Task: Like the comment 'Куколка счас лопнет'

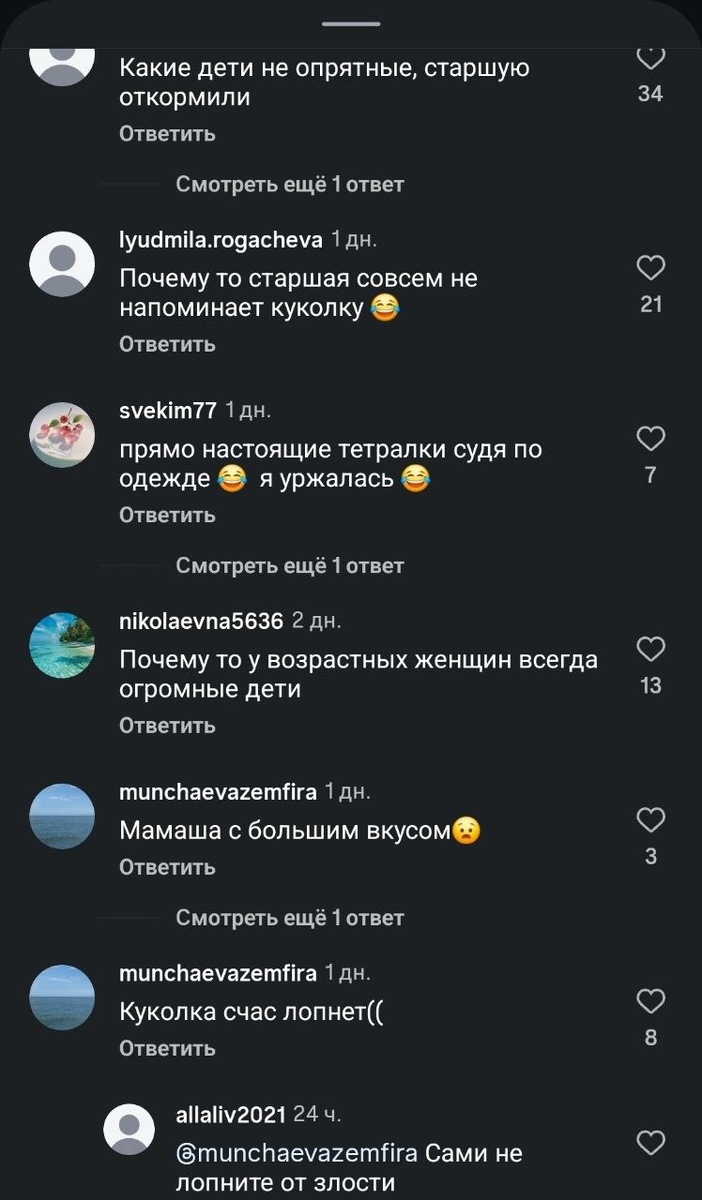Action: pos(650,1000)
